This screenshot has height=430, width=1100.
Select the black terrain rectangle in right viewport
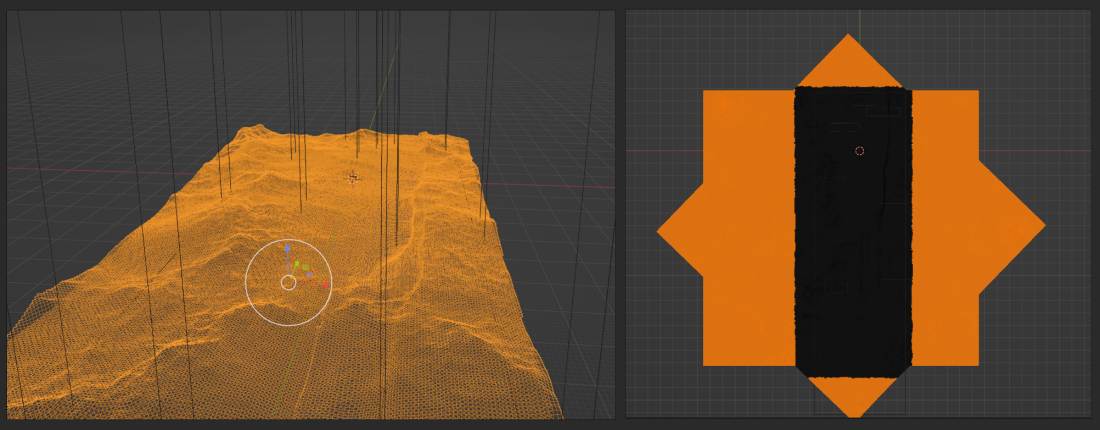coord(853,232)
